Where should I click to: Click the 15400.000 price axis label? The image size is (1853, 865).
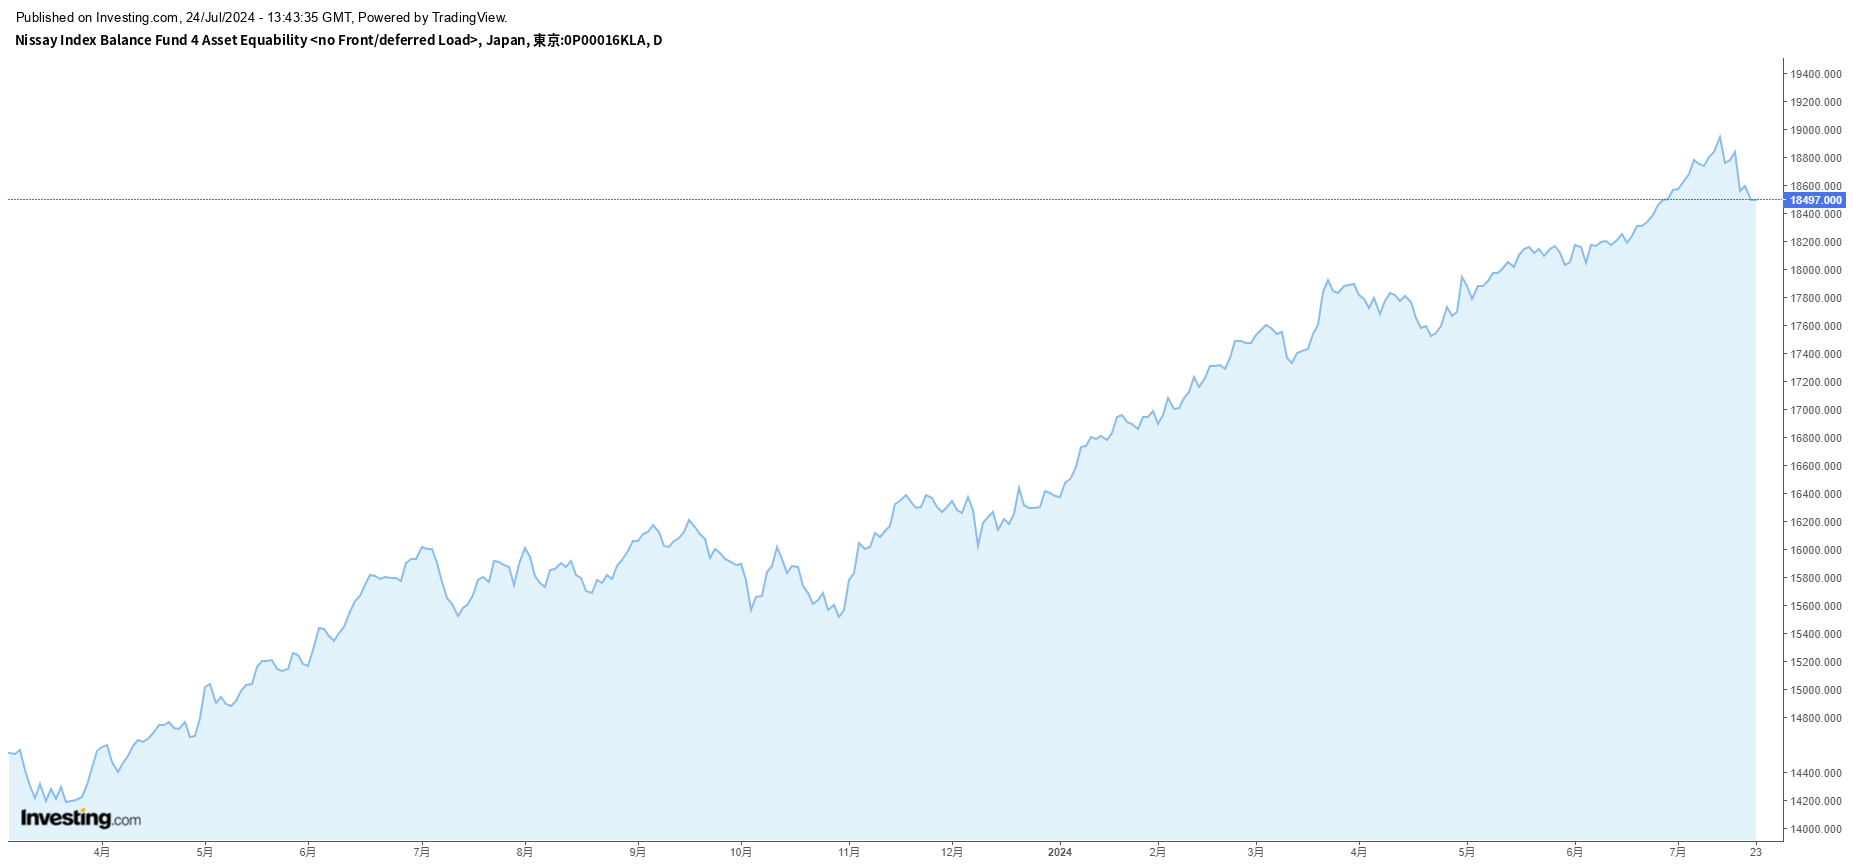[1816, 634]
